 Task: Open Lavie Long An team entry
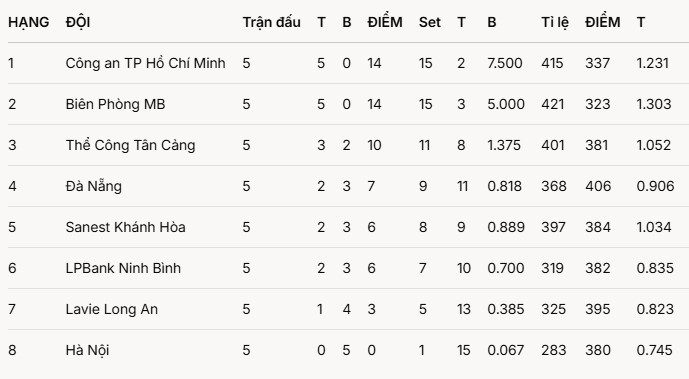[x=112, y=309]
